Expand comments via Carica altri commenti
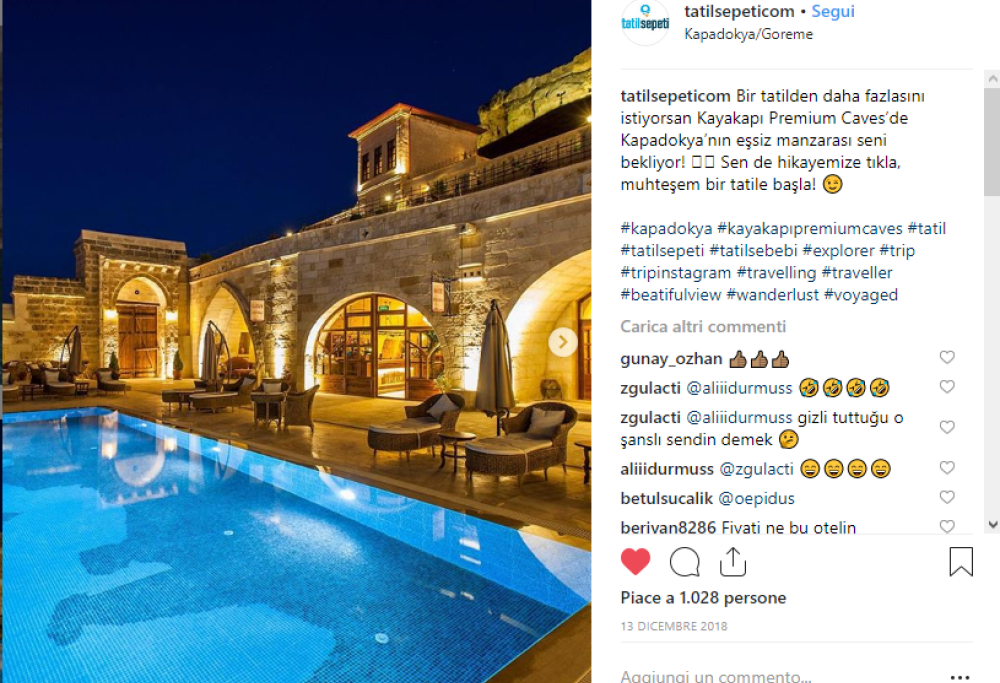This screenshot has width=1000, height=683. (703, 327)
